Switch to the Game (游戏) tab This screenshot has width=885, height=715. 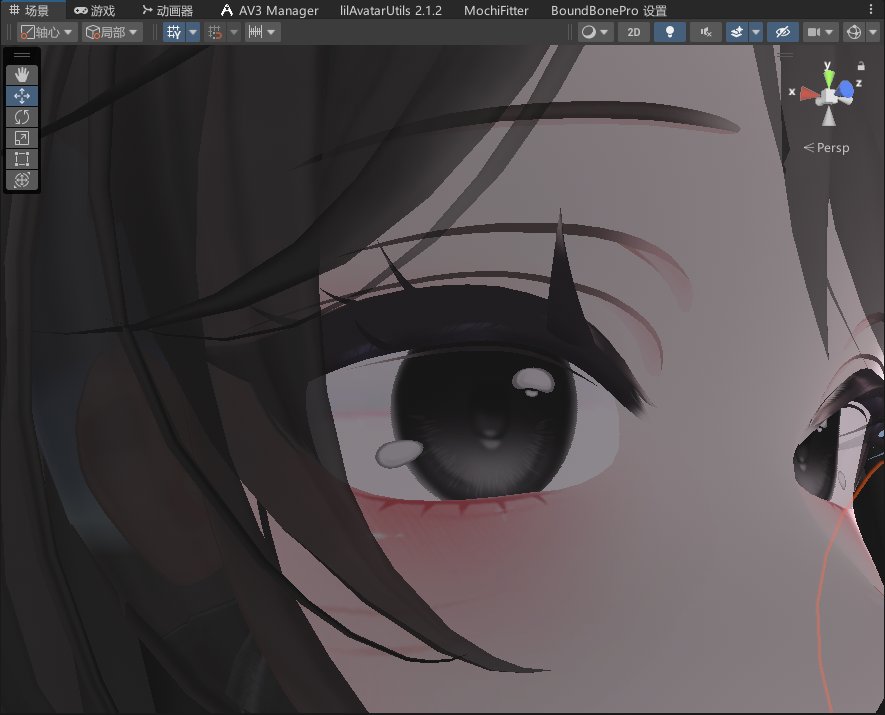[95, 10]
